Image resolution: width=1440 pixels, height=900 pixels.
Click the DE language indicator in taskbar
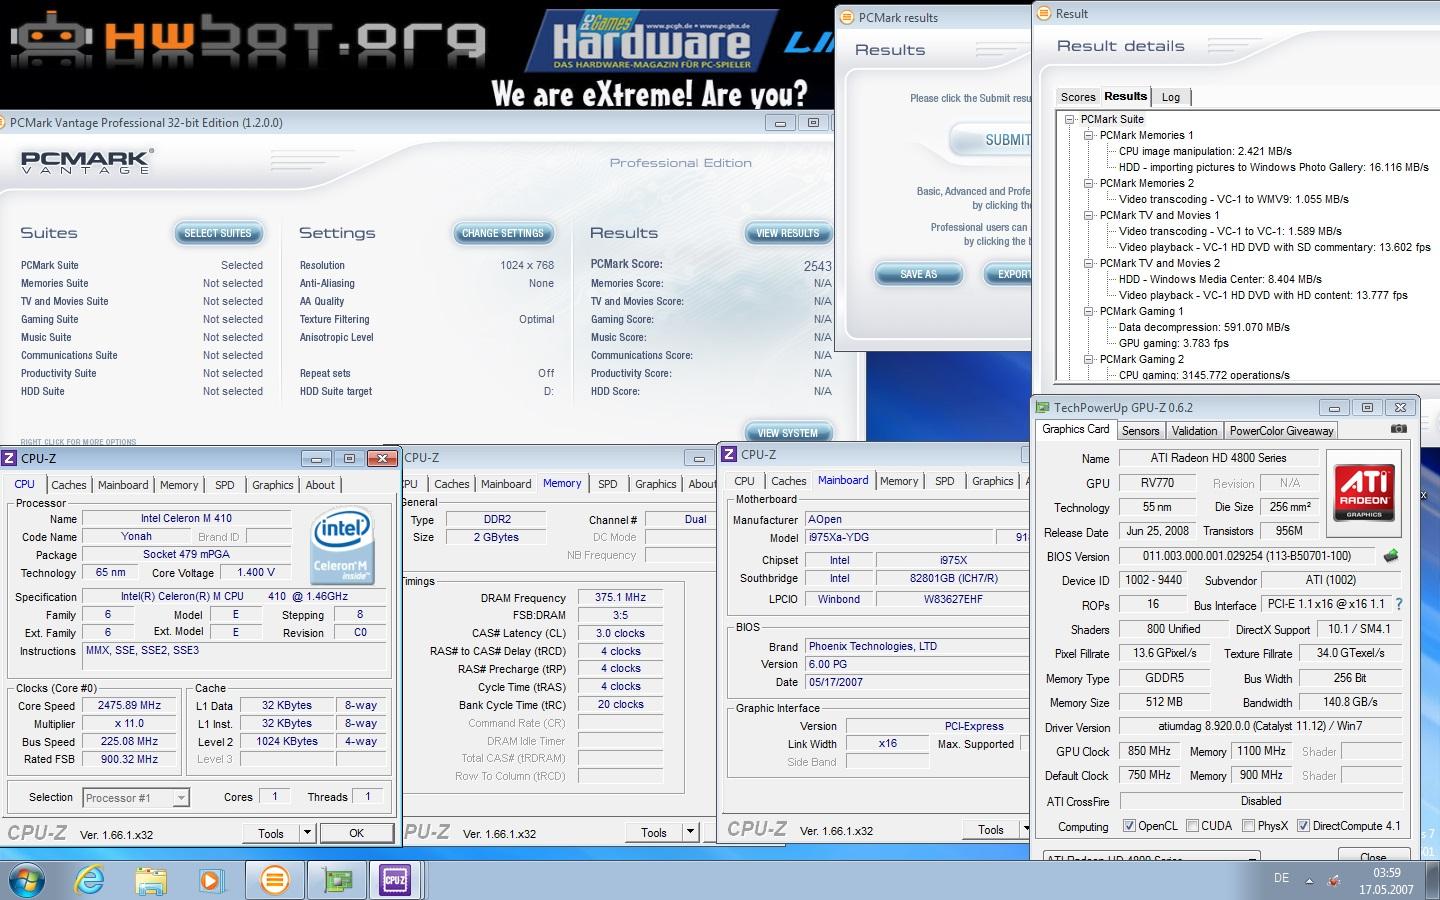click(1281, 878)
